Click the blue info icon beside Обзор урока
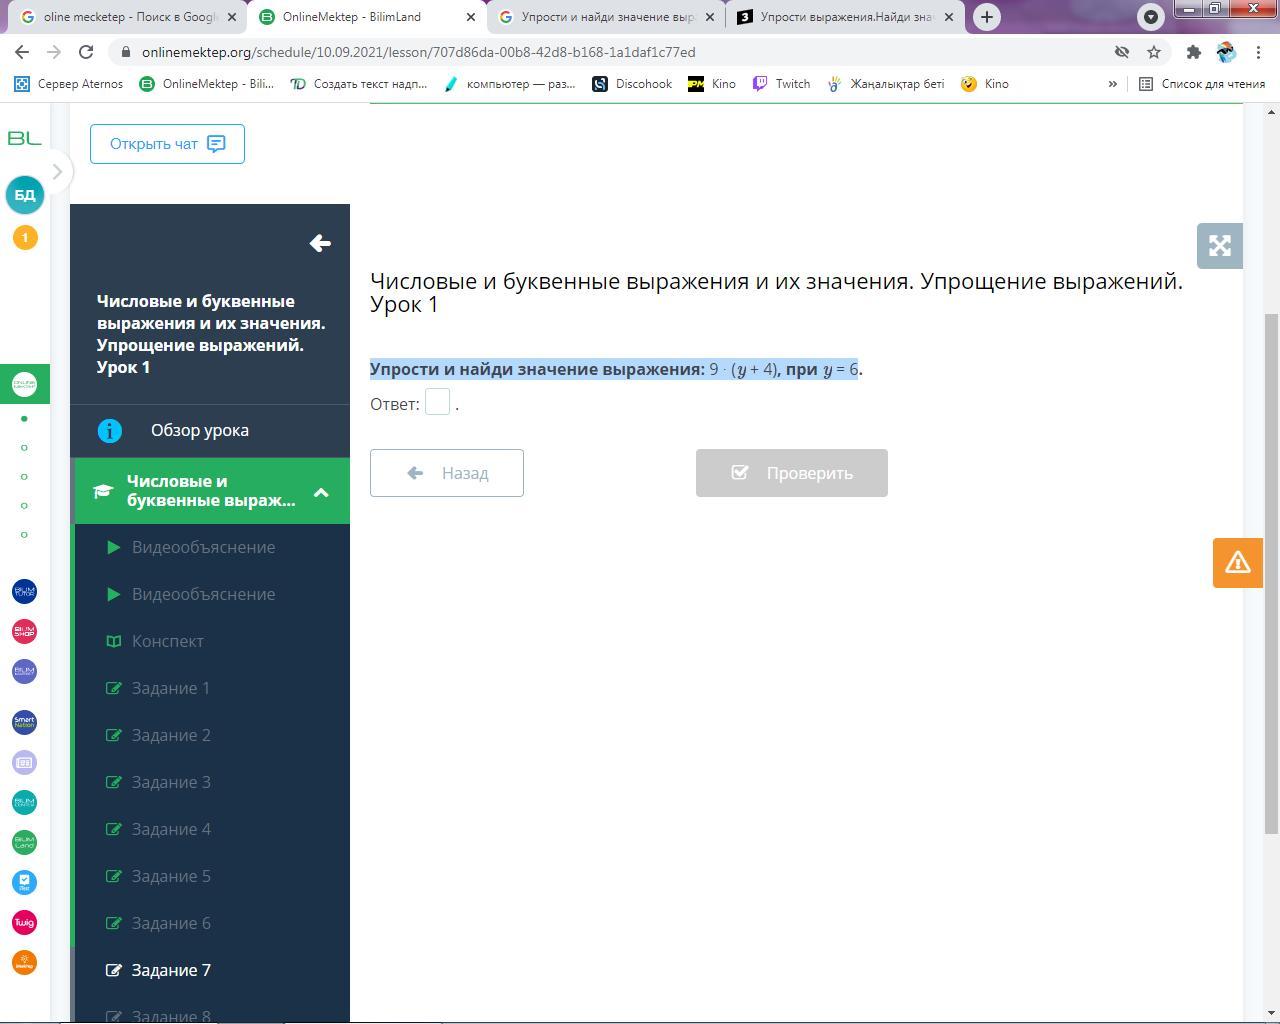1280x1024 pixels. click(x=110, y=430)
